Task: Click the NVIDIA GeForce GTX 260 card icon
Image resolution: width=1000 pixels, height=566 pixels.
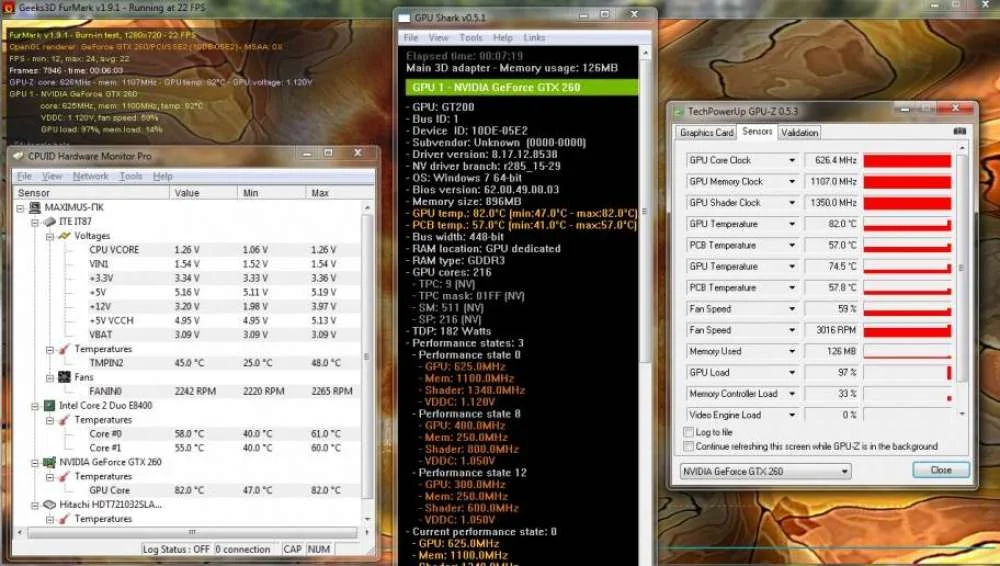Action: click(x=49, y=462)
